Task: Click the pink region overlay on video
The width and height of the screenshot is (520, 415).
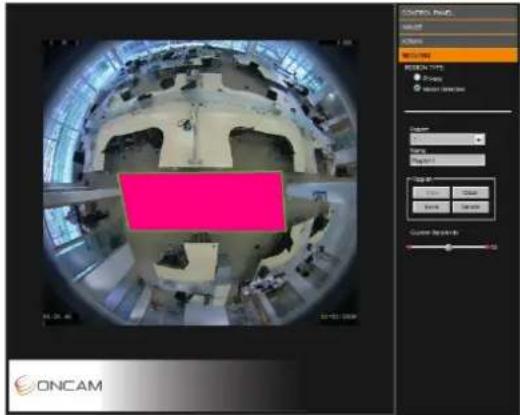Action: [203, 201]
